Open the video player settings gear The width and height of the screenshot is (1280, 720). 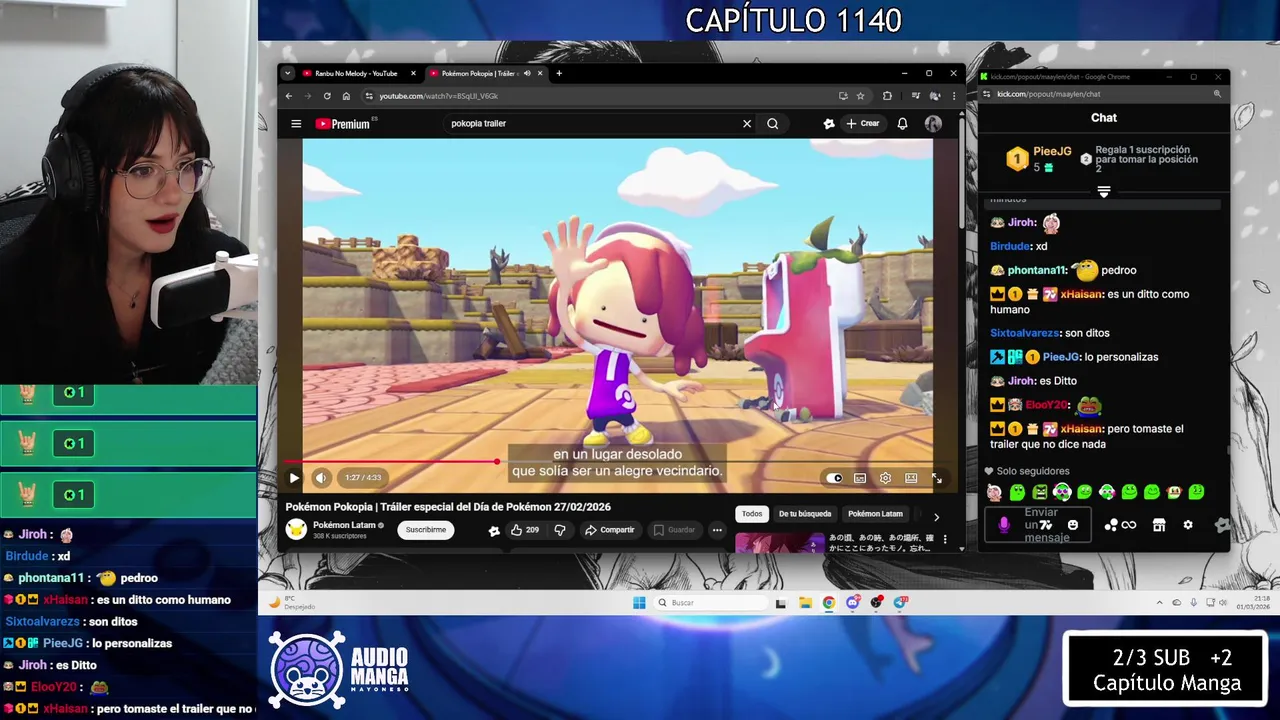point(885,478)
